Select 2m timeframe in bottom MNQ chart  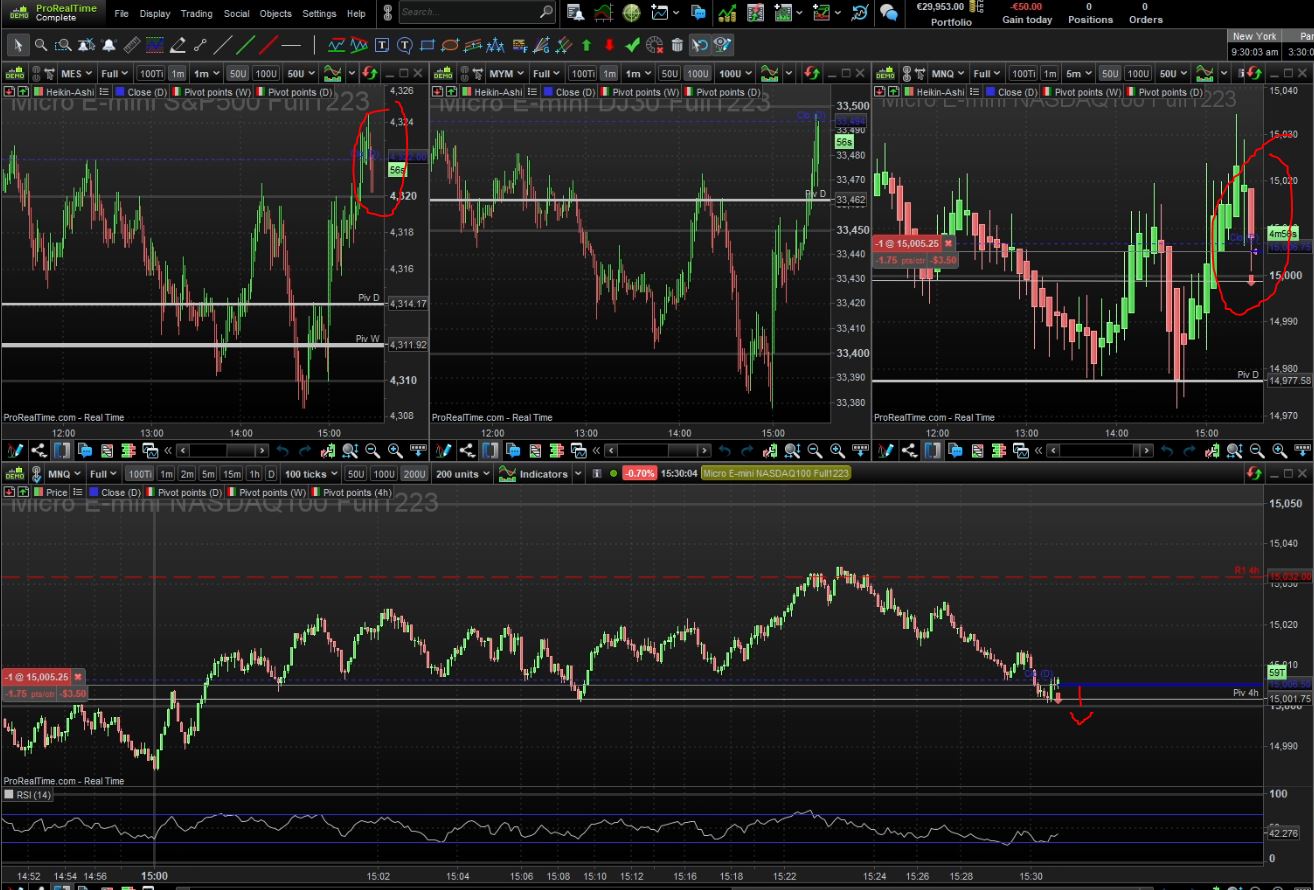(x=187, y=473)
